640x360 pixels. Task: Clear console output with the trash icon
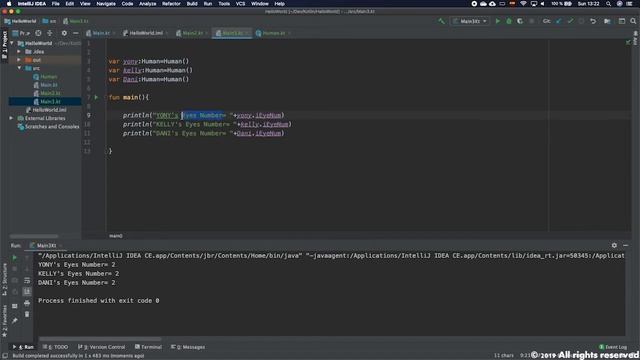[27, 314]
